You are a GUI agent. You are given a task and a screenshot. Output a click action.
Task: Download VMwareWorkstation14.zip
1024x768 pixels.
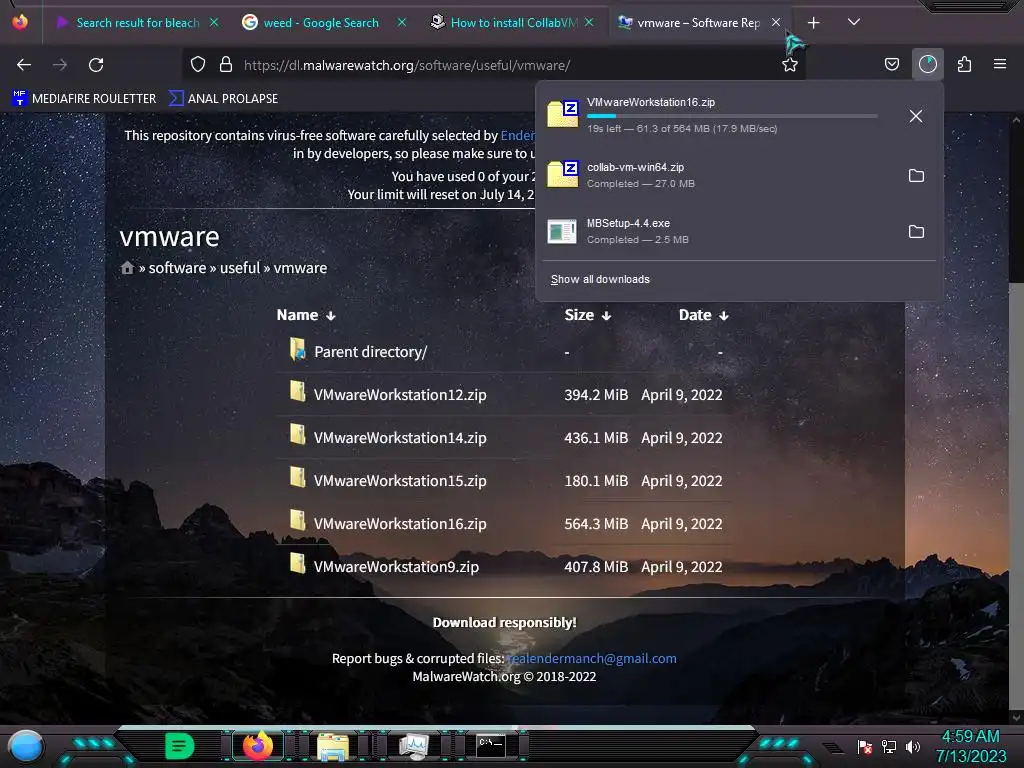[400, 438]
